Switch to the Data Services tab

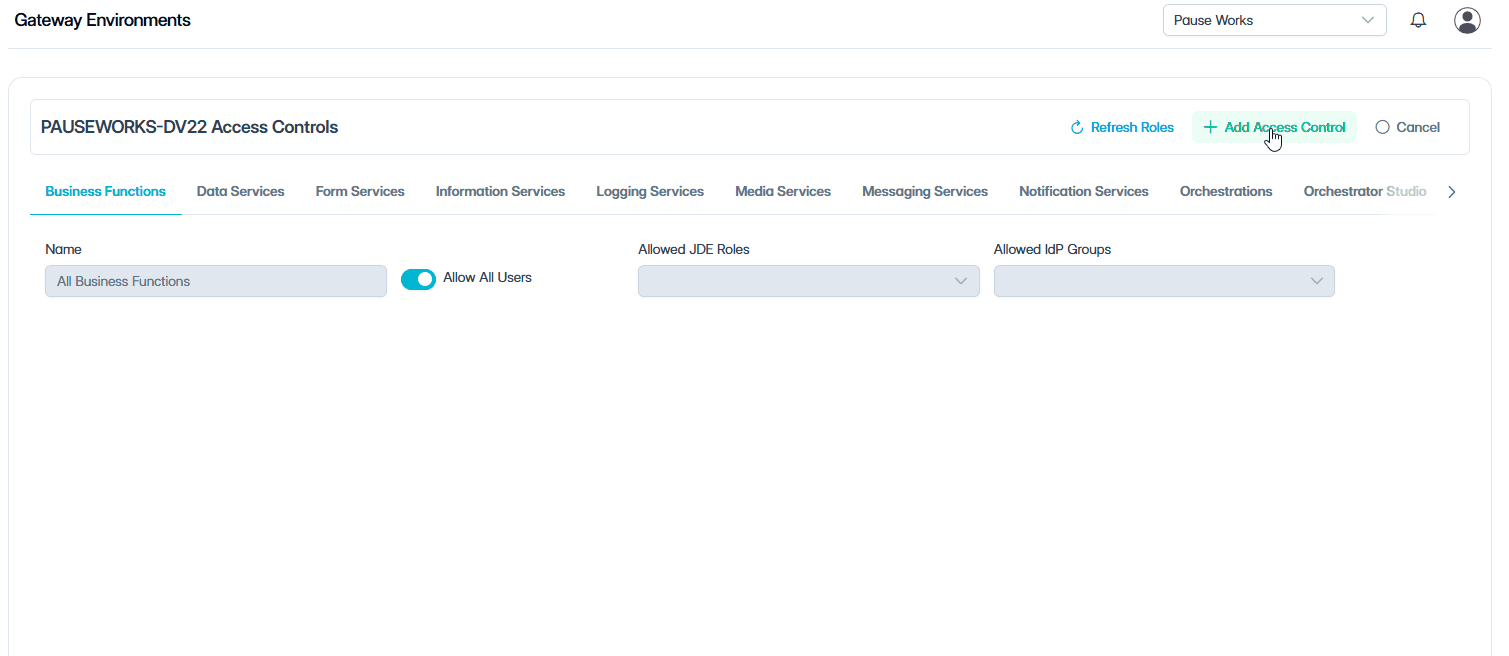(241, 191)
